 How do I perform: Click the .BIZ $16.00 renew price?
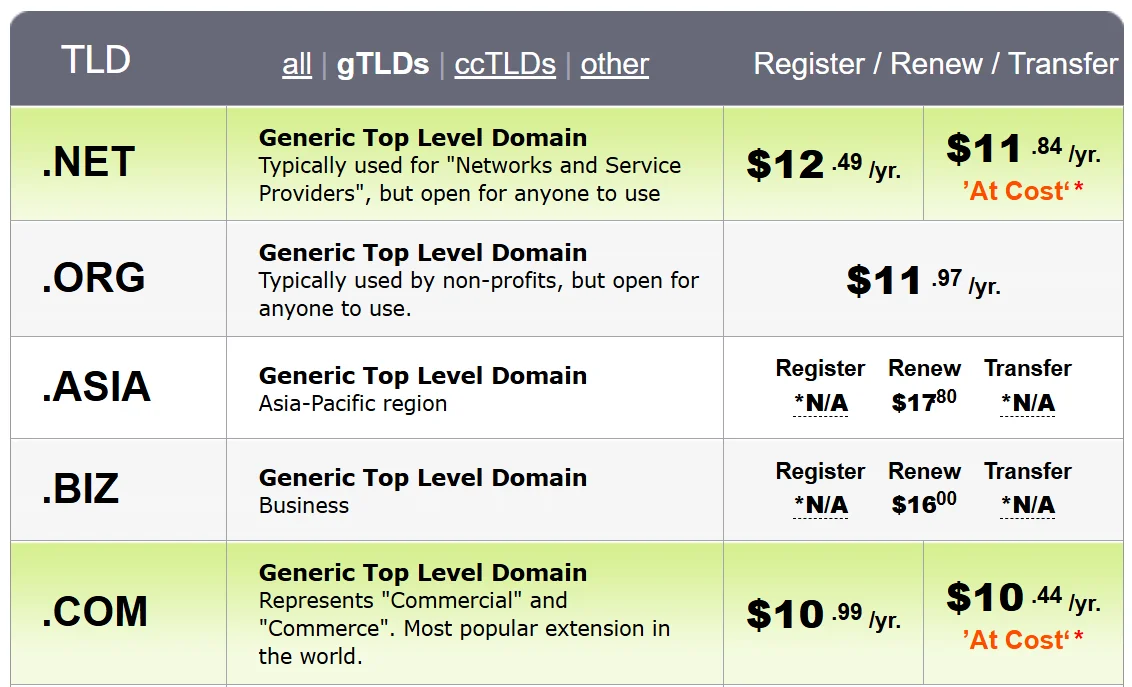(x=924, y=504)
